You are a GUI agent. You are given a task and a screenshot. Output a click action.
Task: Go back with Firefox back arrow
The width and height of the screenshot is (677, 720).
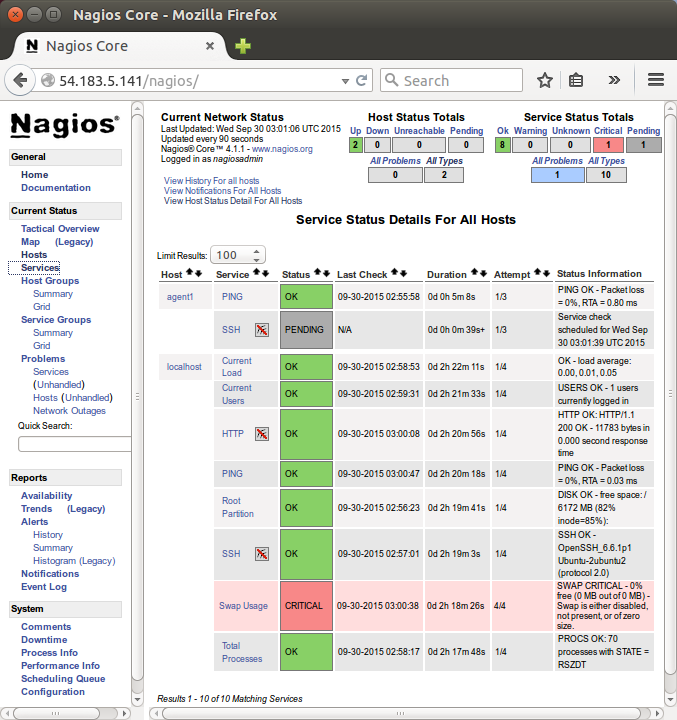[19, 80]
